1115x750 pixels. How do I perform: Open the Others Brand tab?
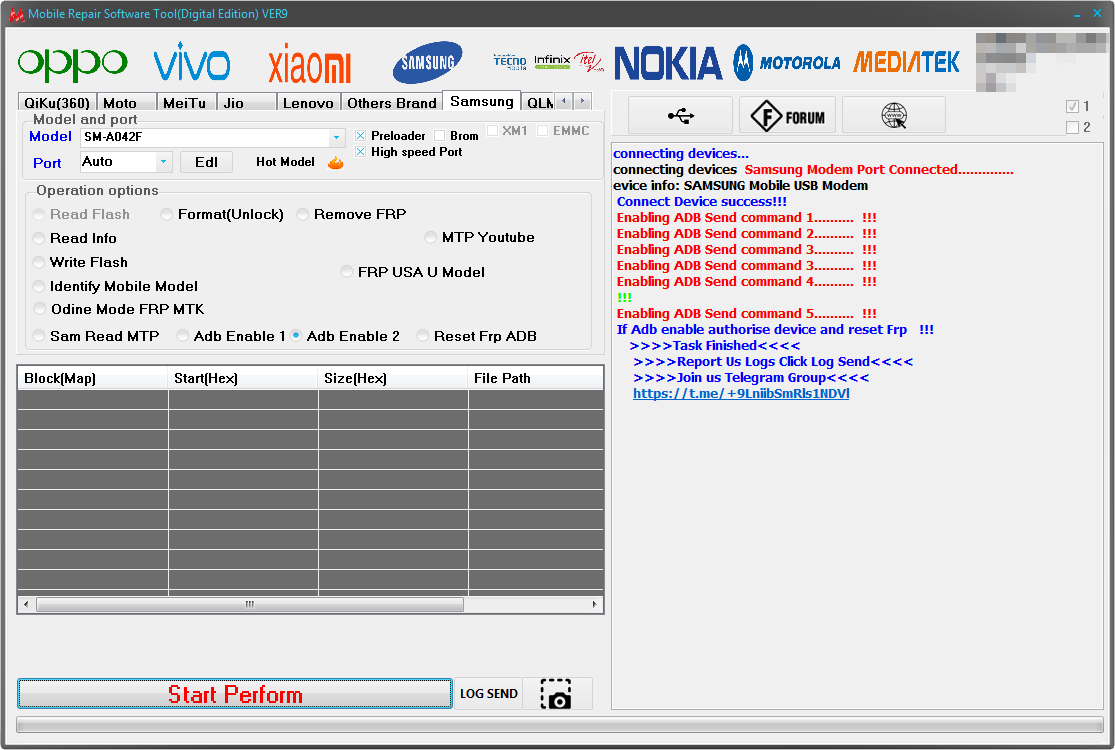click(392, 103)
